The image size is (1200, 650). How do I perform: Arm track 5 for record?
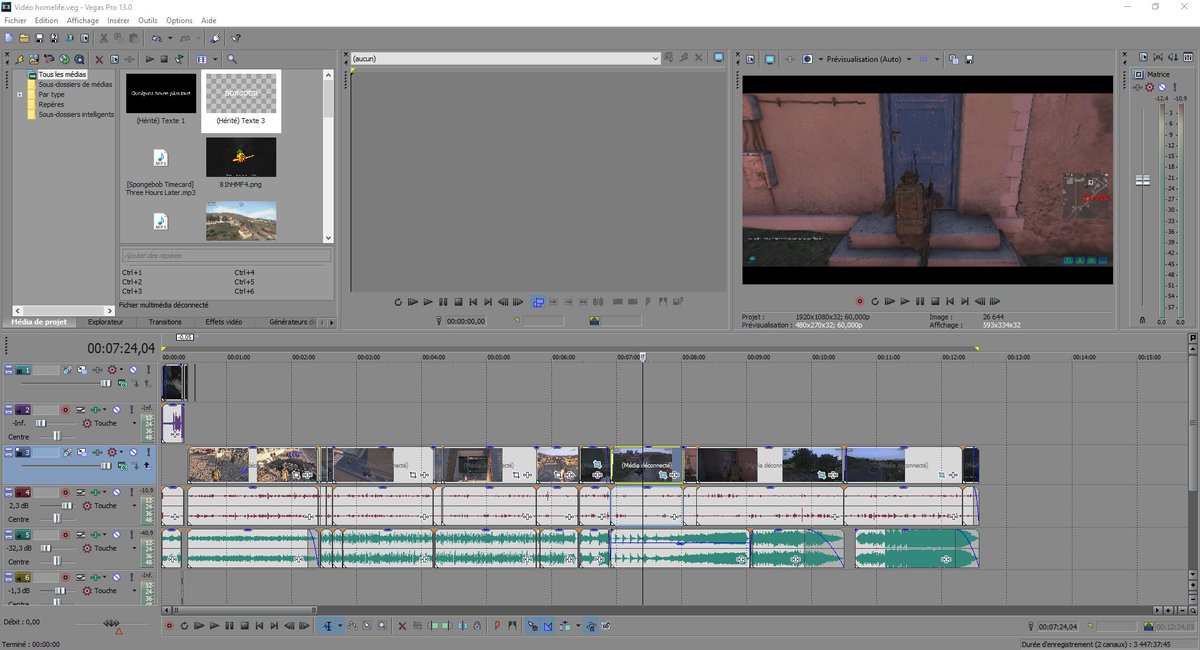(x=65, y=535)
